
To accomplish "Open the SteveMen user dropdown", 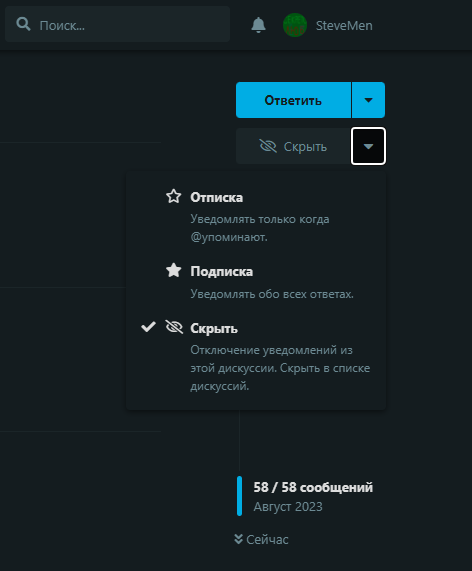I will [x=328, y=25].
